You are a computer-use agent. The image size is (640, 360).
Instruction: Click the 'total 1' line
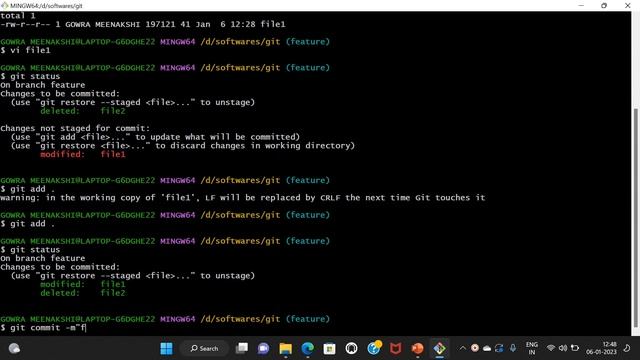pyautogui.click(x=18, y=16)
